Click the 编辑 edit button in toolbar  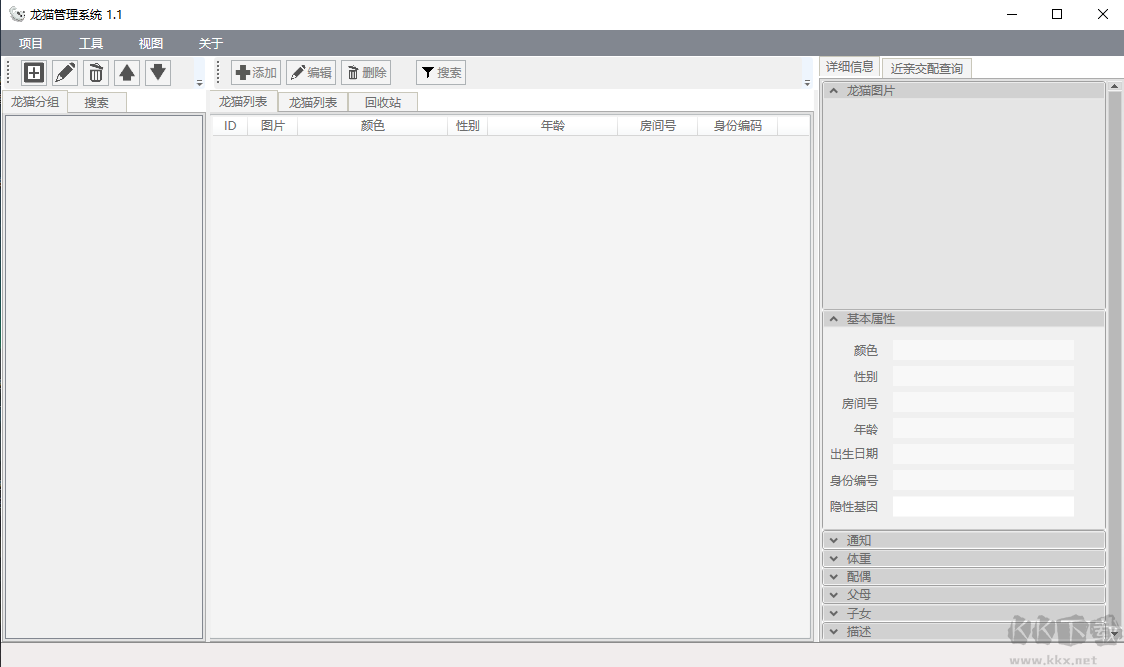tap(311, 73)
